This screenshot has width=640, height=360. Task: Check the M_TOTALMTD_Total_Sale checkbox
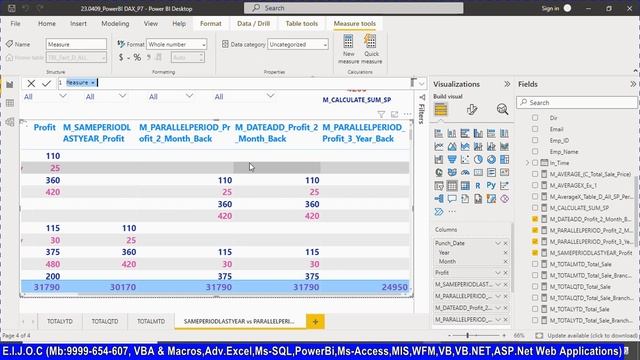(535, 264)
